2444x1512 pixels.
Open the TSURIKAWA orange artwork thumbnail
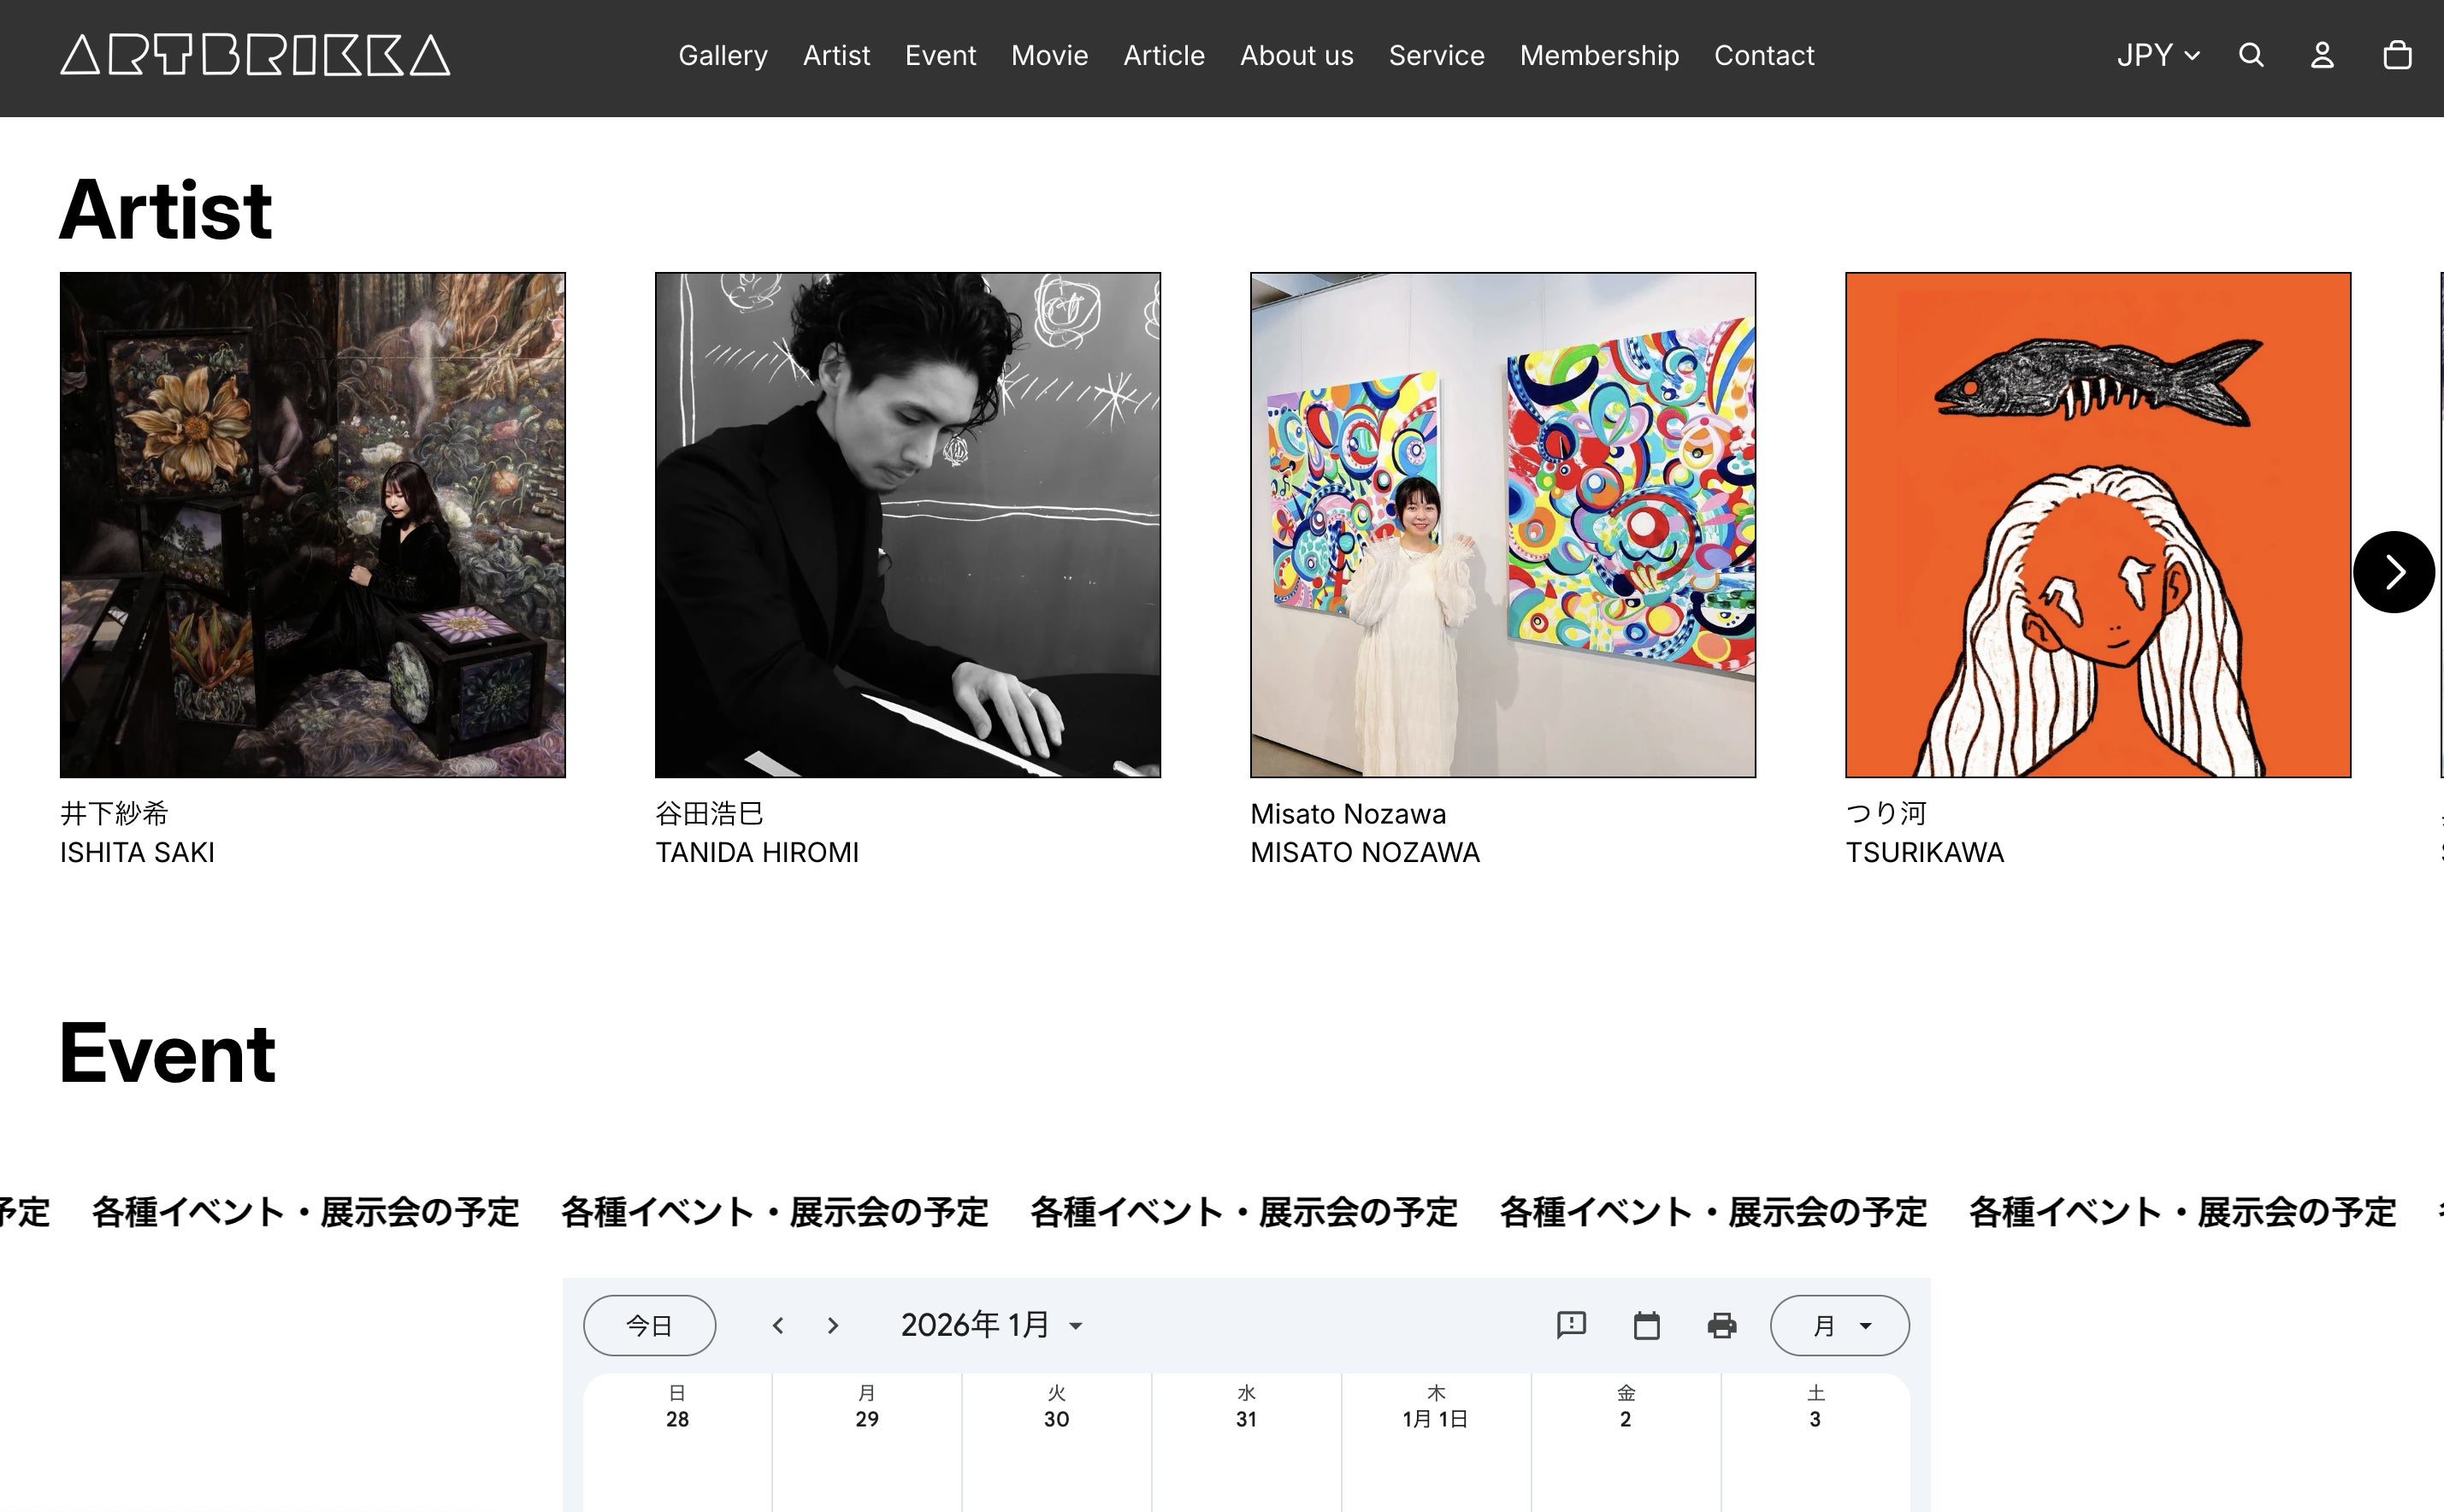click(x=2097, y=524)
